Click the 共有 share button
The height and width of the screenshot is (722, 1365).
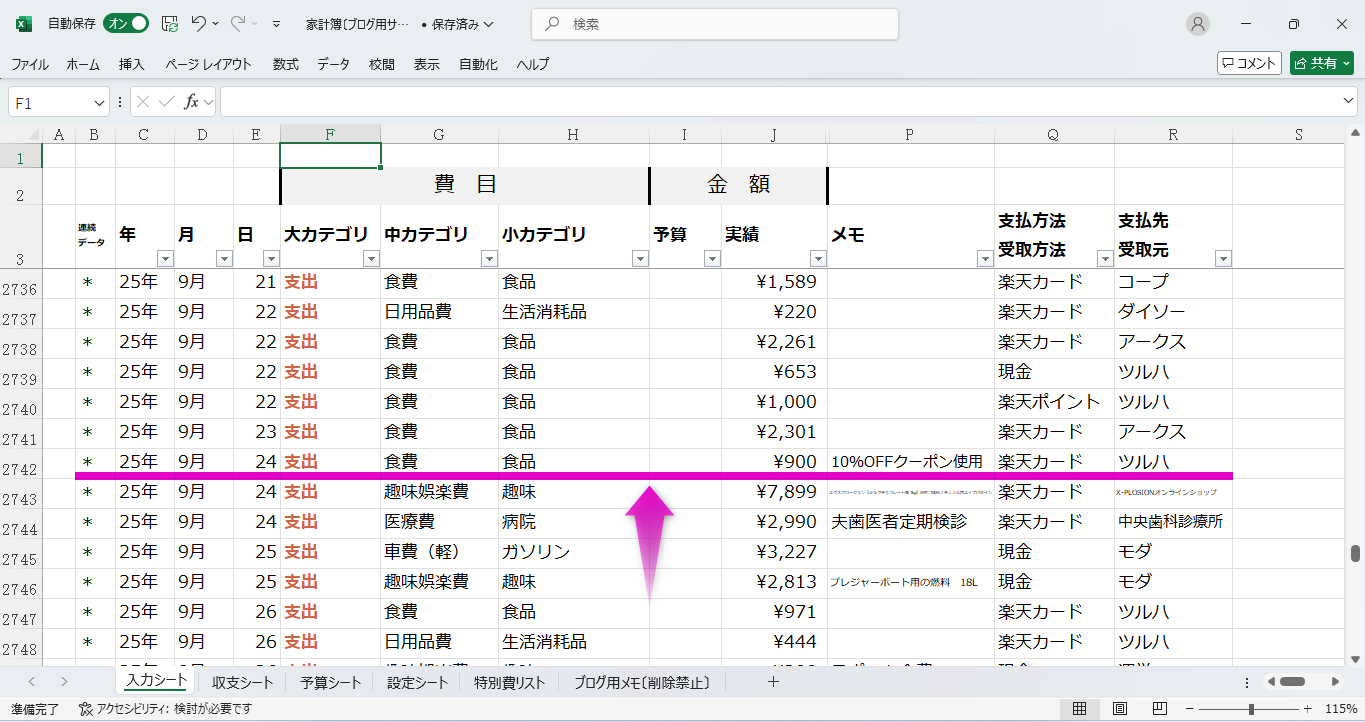click(1321, 63)
